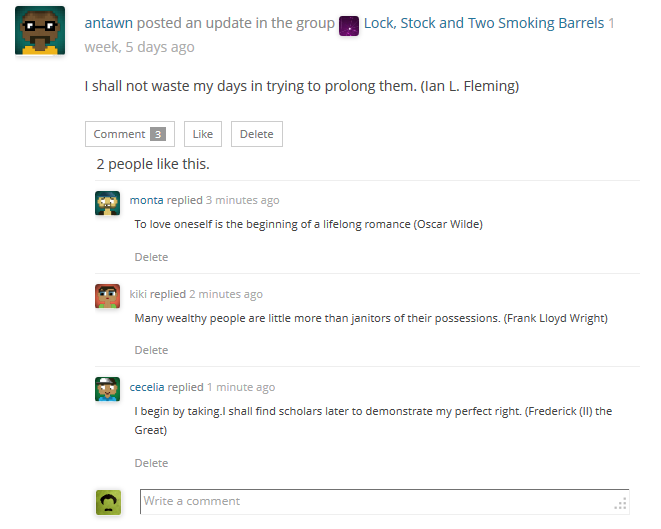Image resolution: width=661 pixels, height=529 pixels.
Task: Click the comment count badge 3
Action: pos(158,134)
